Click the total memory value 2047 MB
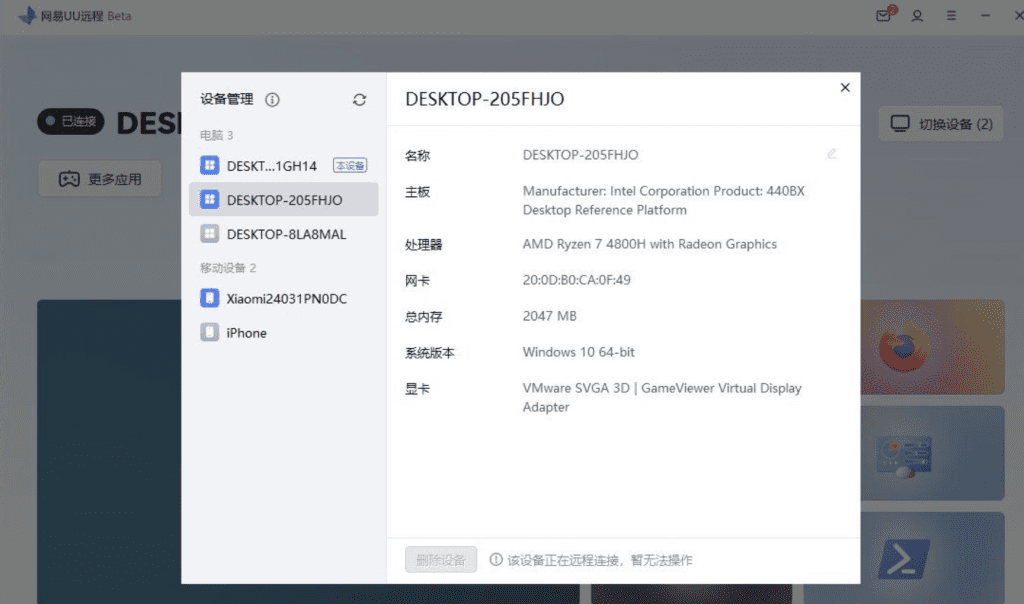The image size is (1024, 604). (x=550, y=316)
